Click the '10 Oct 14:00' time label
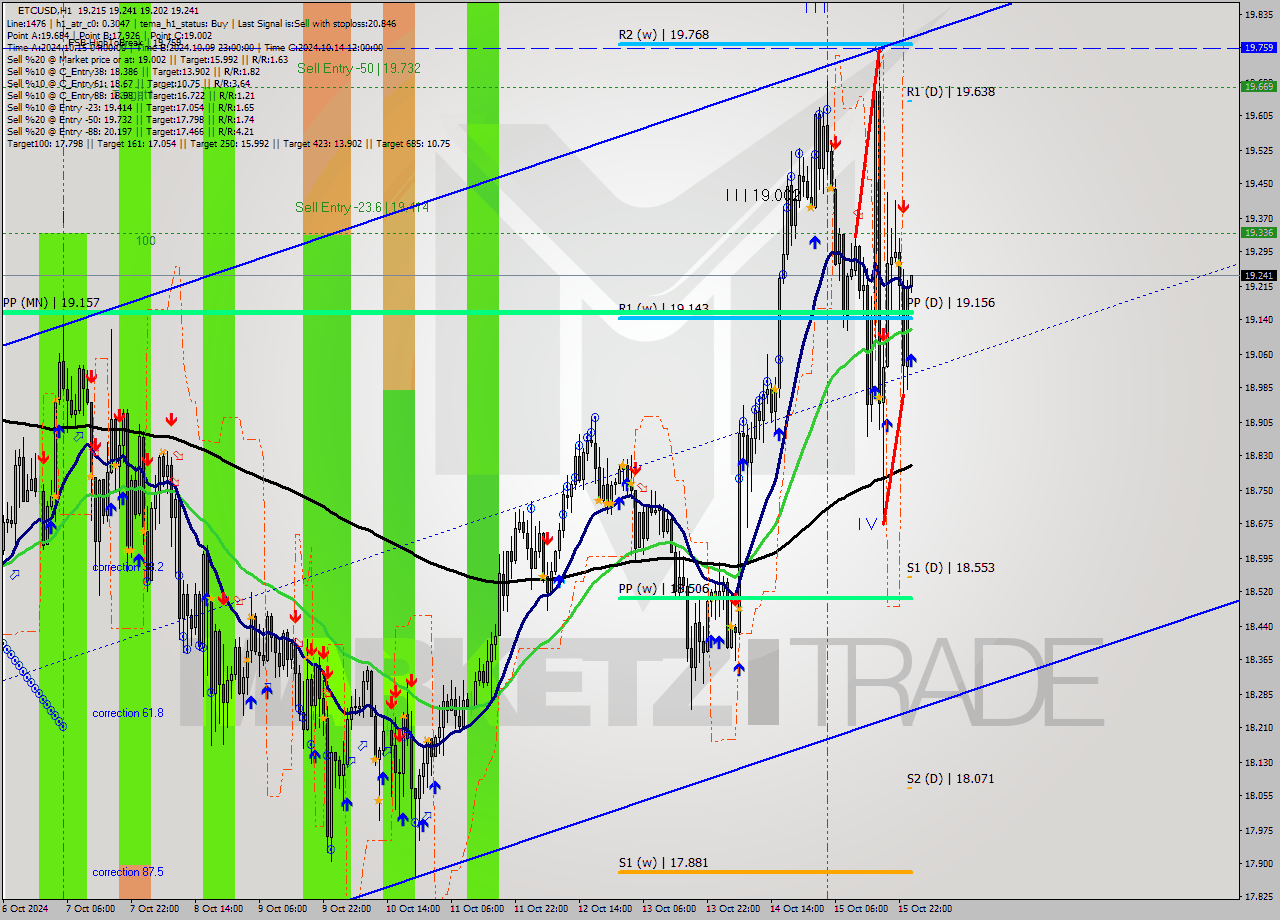Screen dimensions: 1280x920 point(412,909)
